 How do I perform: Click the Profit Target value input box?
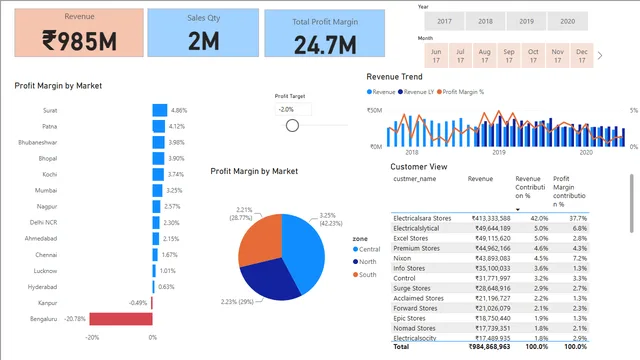click(293, 109)
